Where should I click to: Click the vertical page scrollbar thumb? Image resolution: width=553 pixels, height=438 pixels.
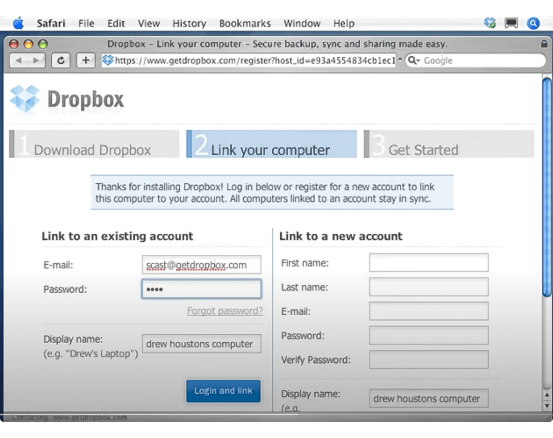[547, 187]
